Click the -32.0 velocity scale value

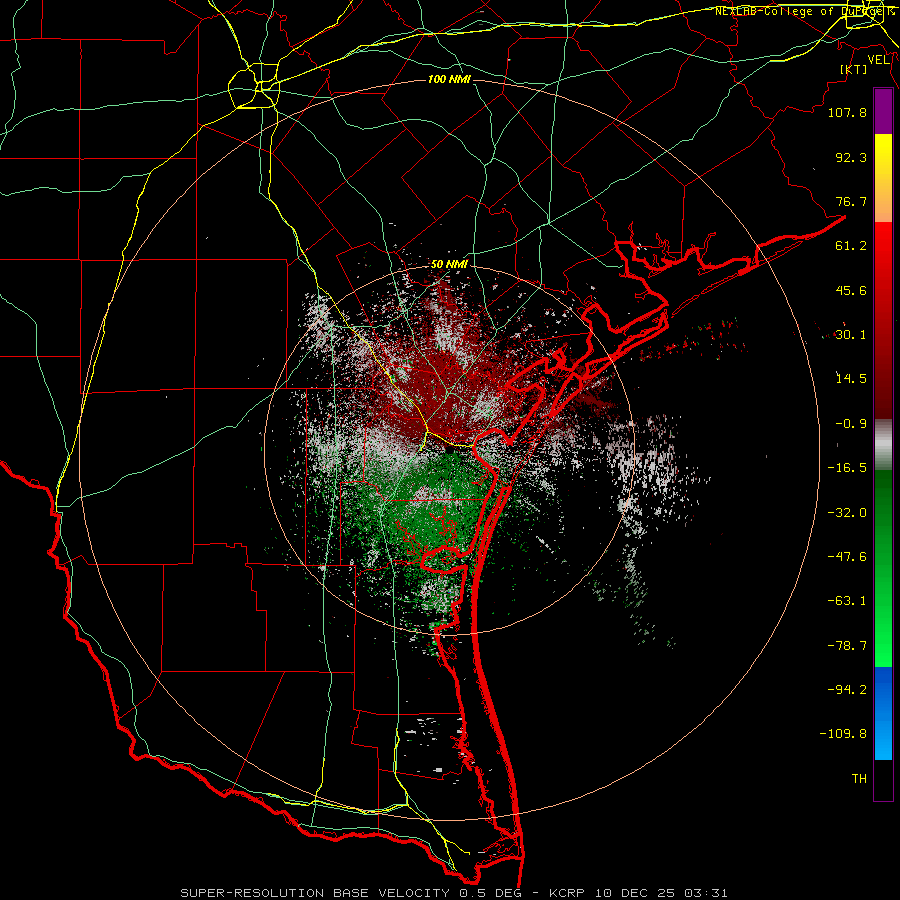coord(847,513)
